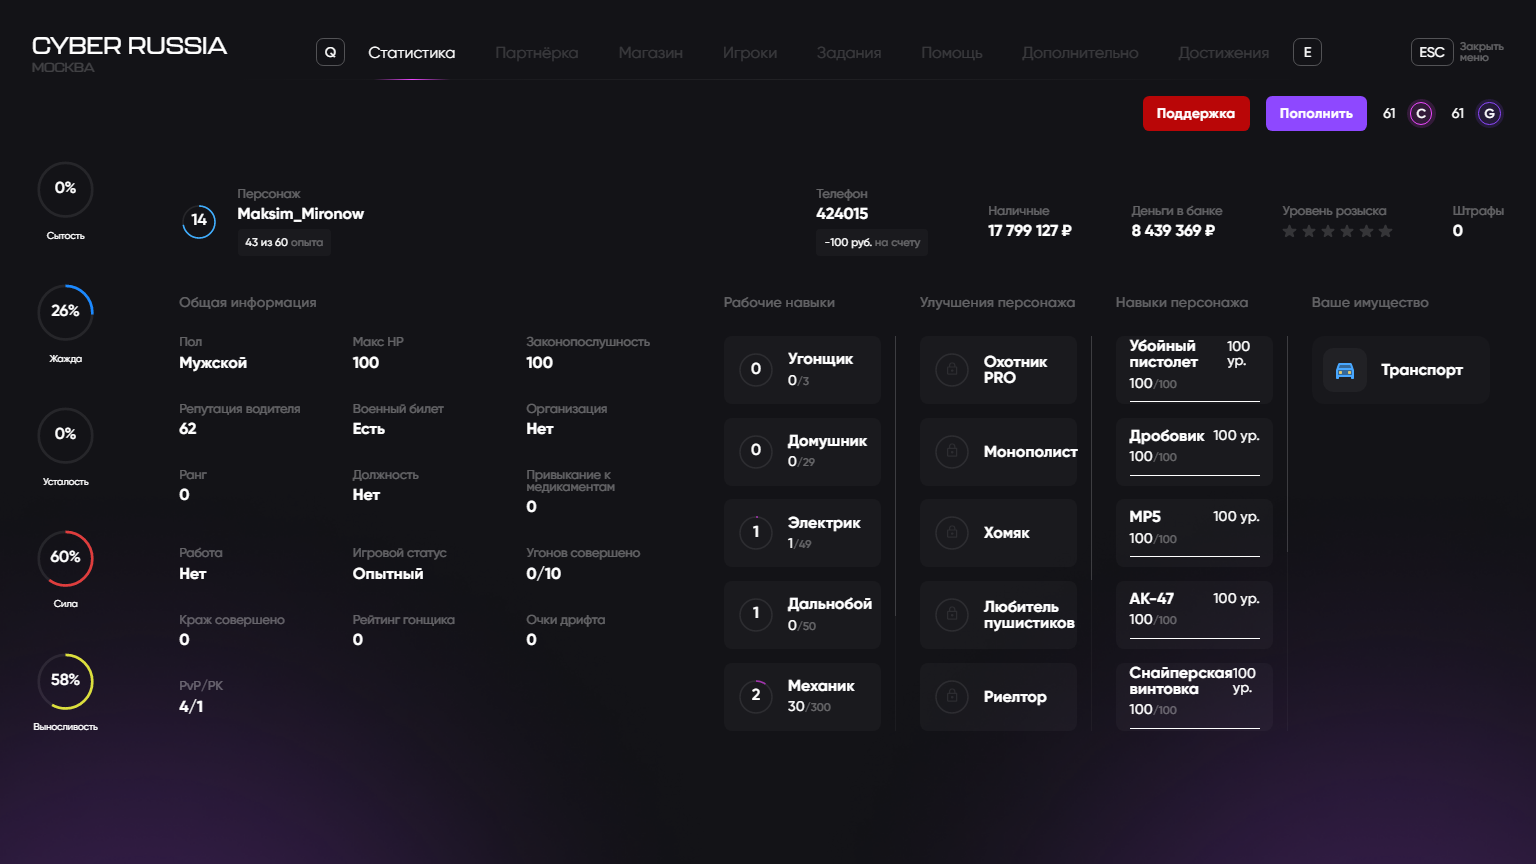Viewport: 1536px width, 864px height.
Task: Click the level 14 character badge
Action: [199, 221]
